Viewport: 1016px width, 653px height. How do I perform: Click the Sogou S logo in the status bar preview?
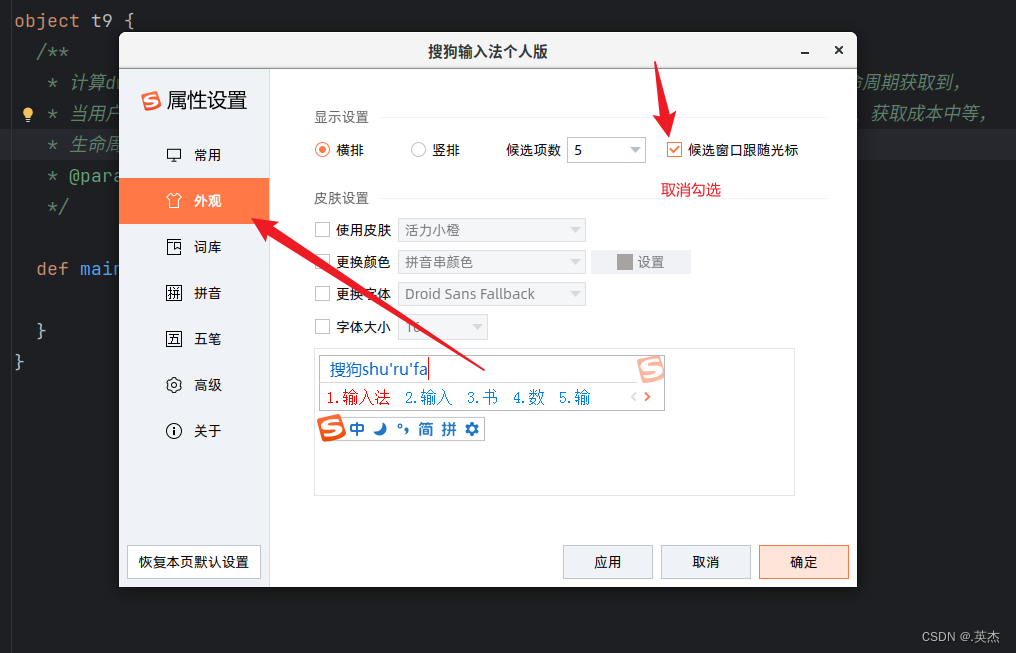click(x=330, y=429)
